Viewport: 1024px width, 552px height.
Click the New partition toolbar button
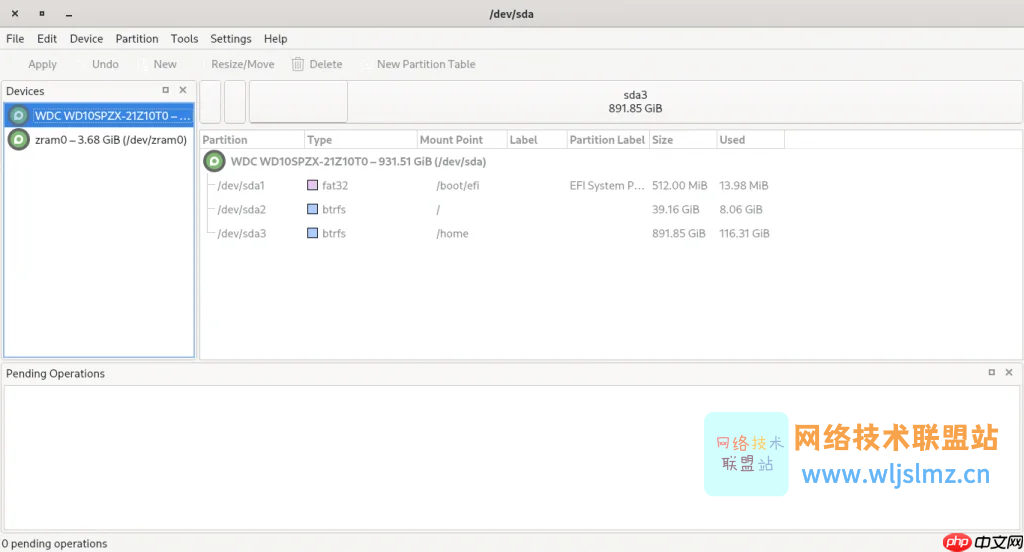coord(157,64)
